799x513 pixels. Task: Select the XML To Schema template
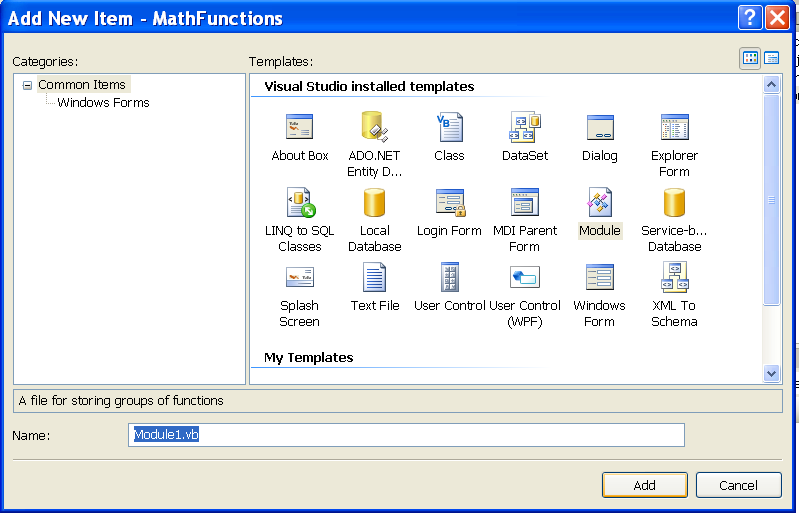tap(674, 277)
